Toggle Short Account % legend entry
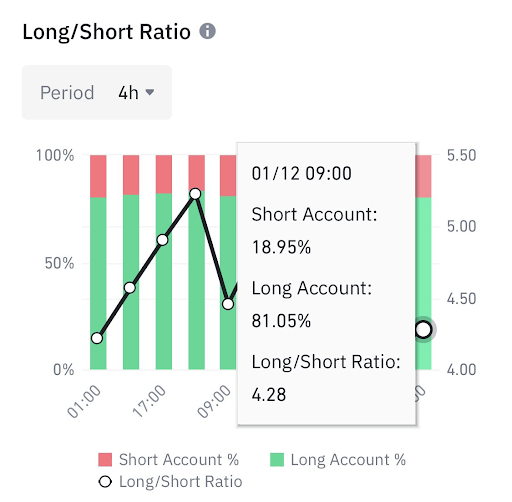The height and width of the screenshot is (502, 512). tap(168, 459)
